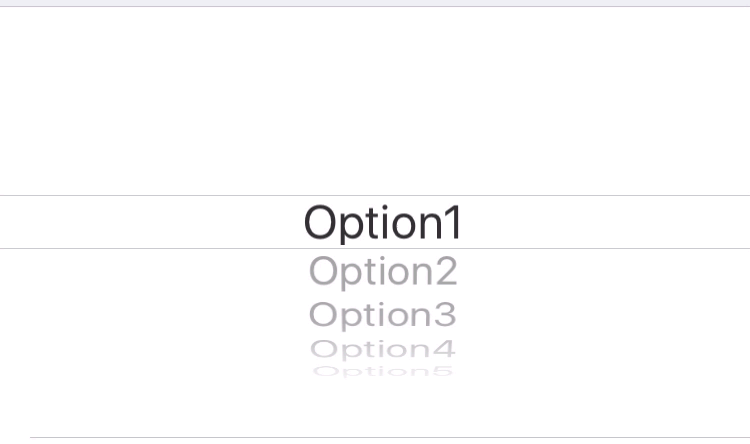Select Option2 in the picker wheel
Screen dimensions: 750x444
383,272
